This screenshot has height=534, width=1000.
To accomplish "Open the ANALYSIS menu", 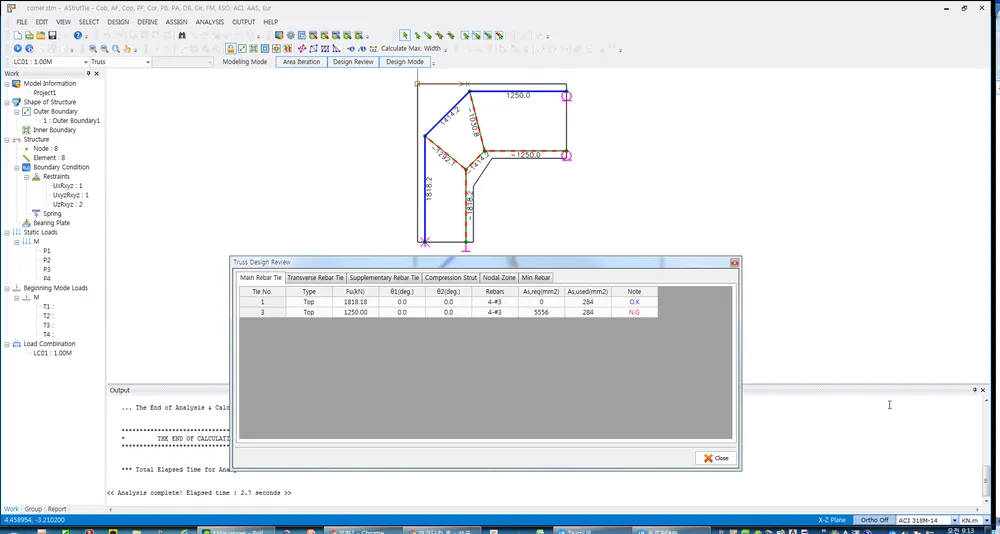I will (x=210, y=22).
